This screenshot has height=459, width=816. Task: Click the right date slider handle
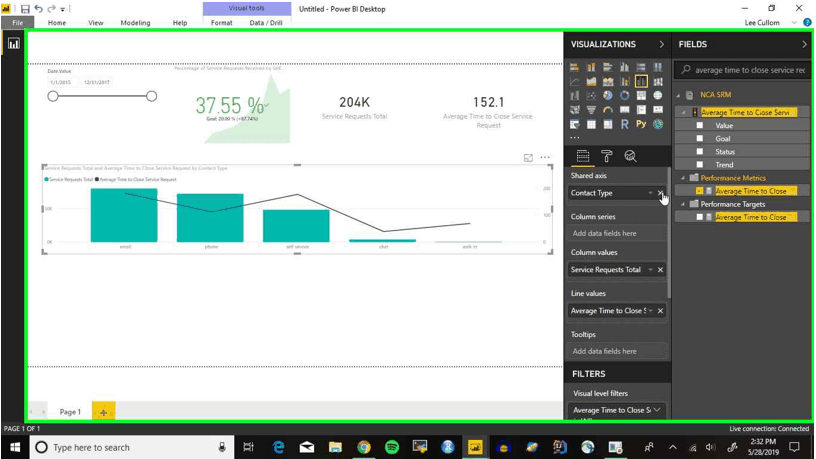click(151, 96)
